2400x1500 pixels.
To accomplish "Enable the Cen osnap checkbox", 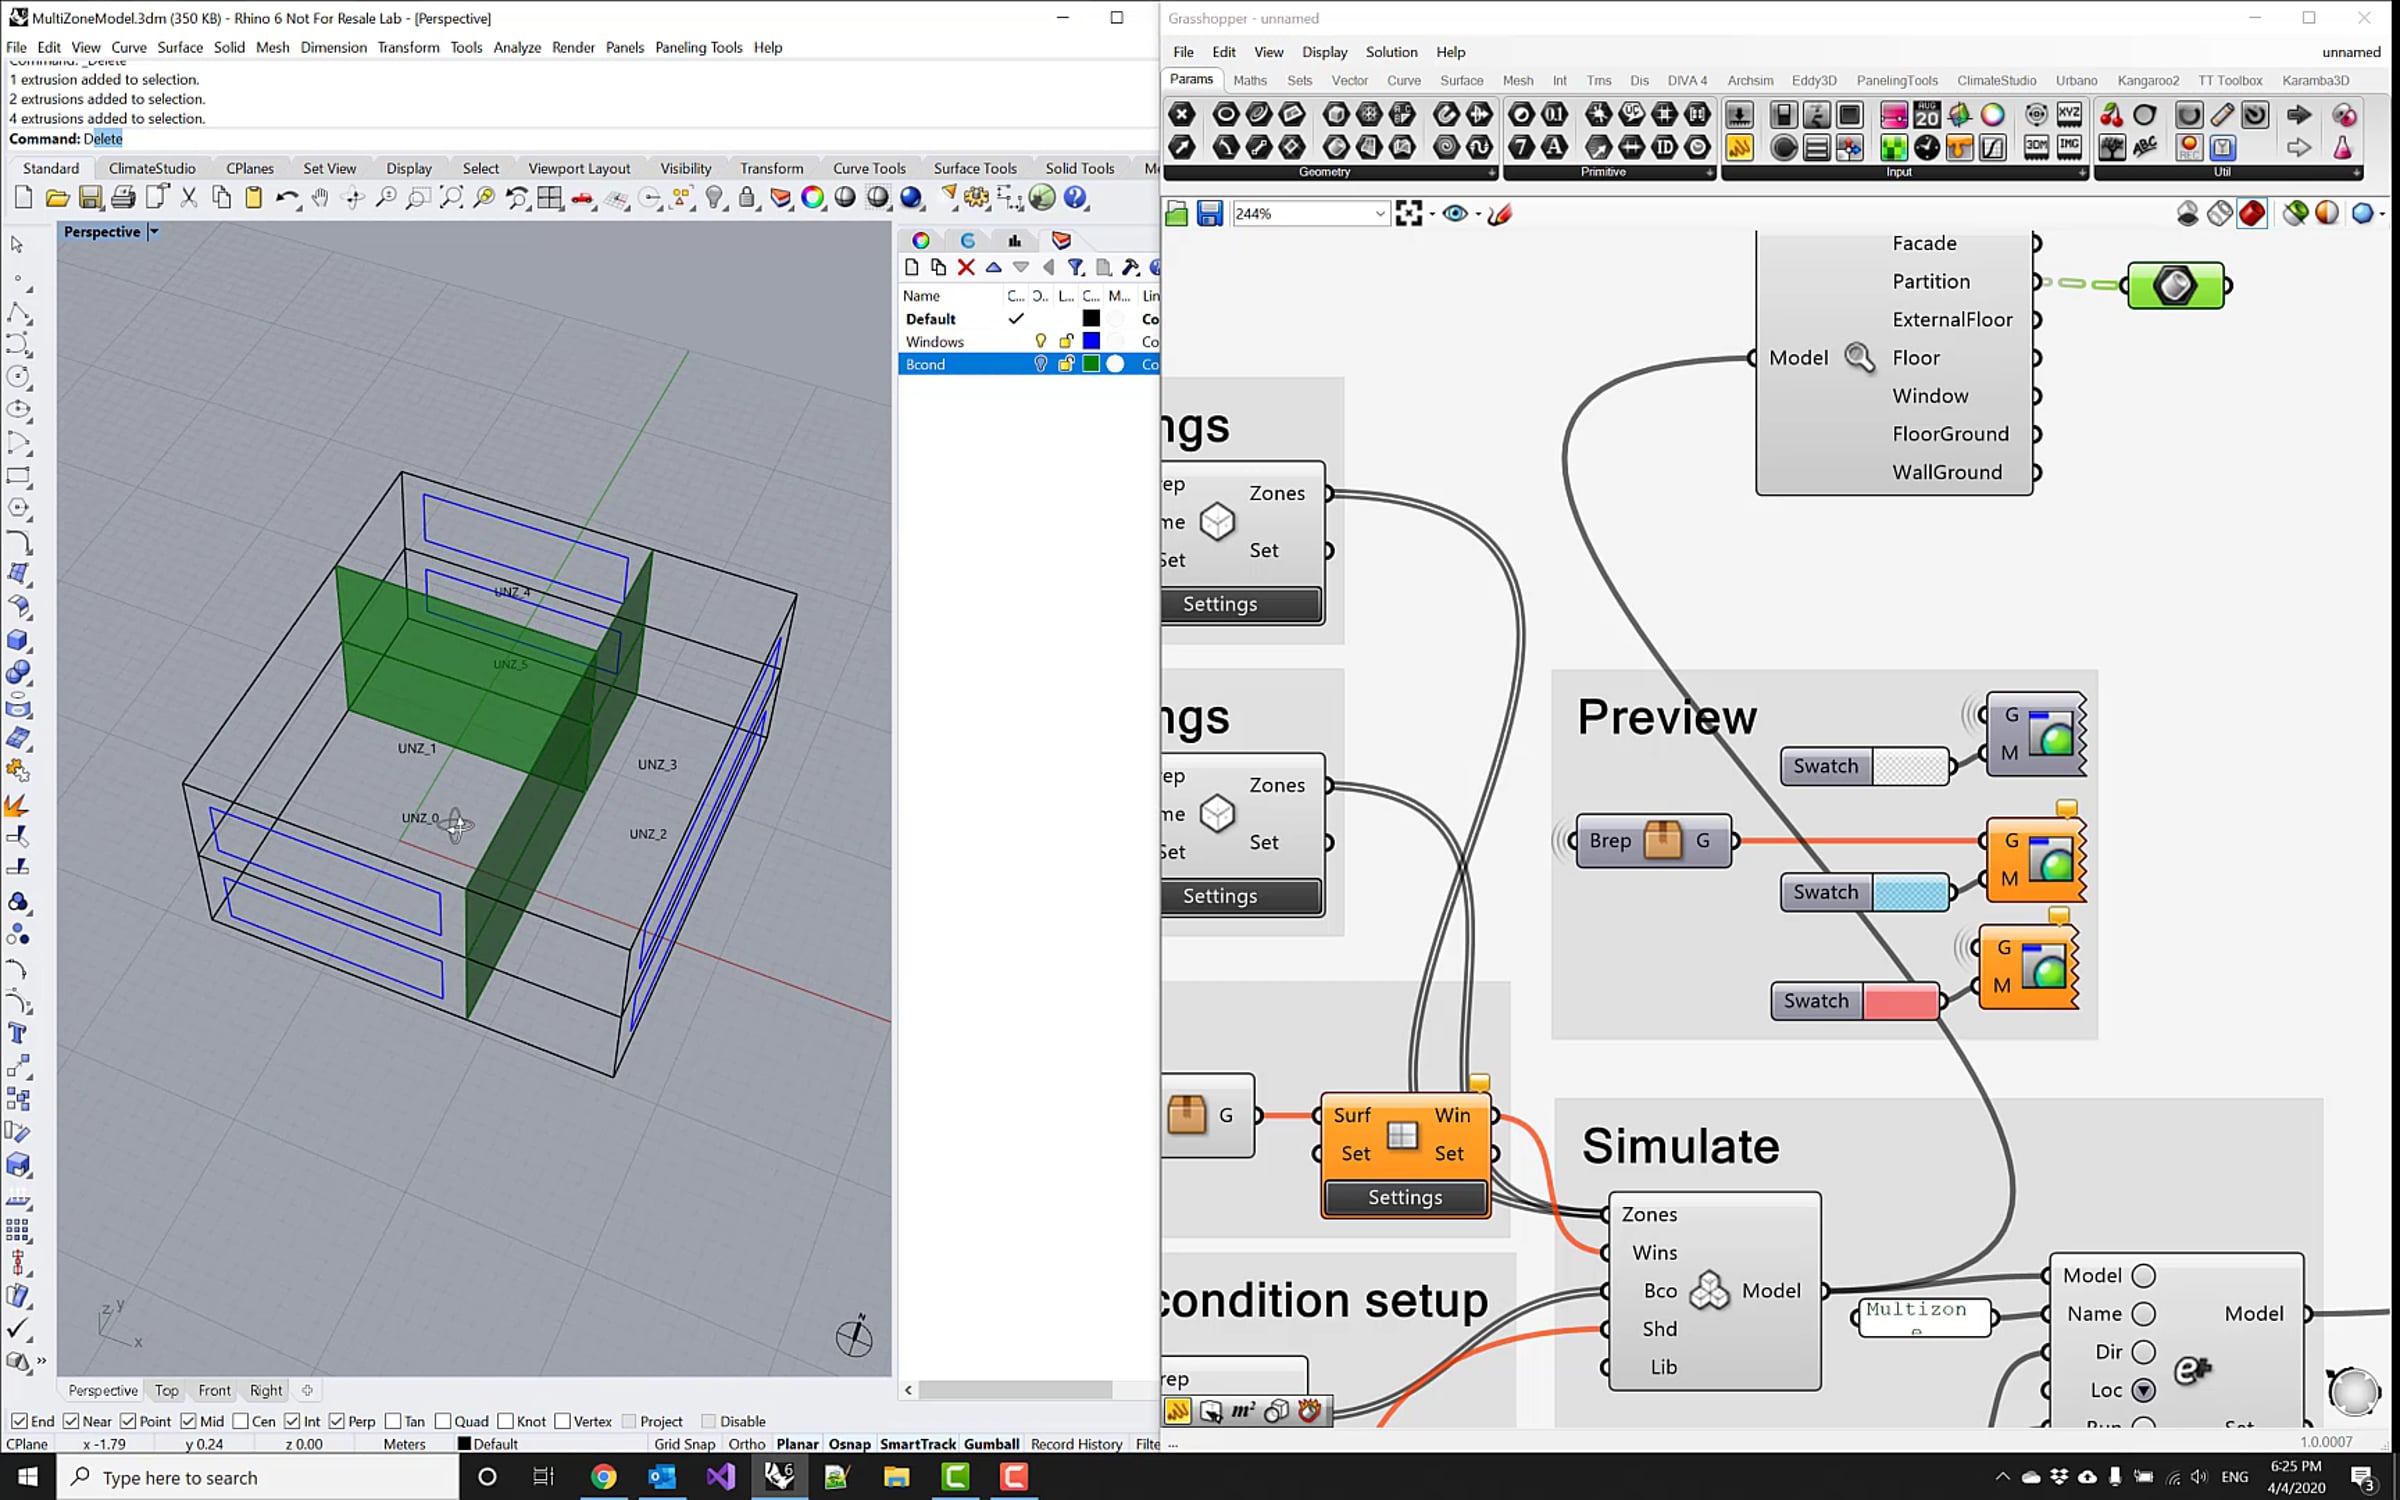I will pos(240,1421).
